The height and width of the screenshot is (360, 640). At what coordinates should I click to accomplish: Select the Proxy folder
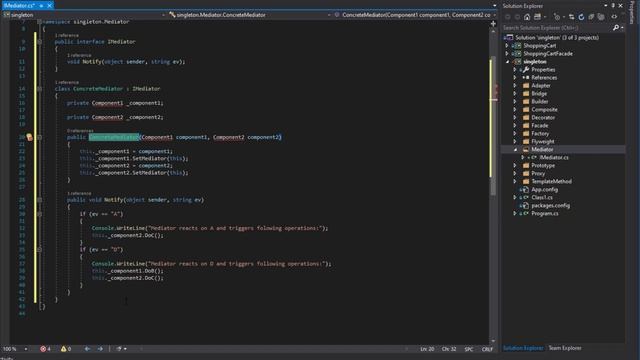point(538,173)
